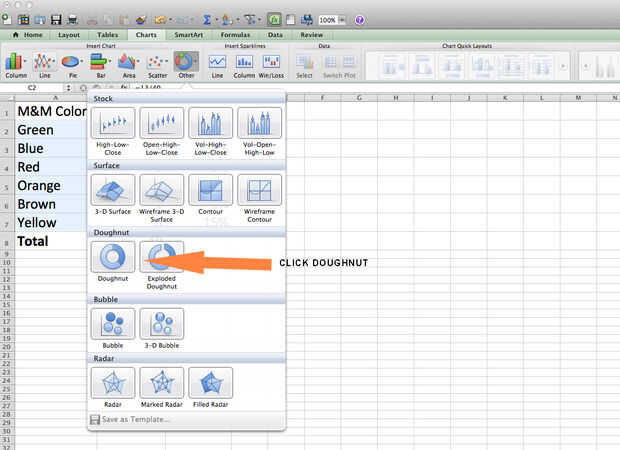Click the Format Painter brush icon
620x450 pixels.
pos(140,19)
